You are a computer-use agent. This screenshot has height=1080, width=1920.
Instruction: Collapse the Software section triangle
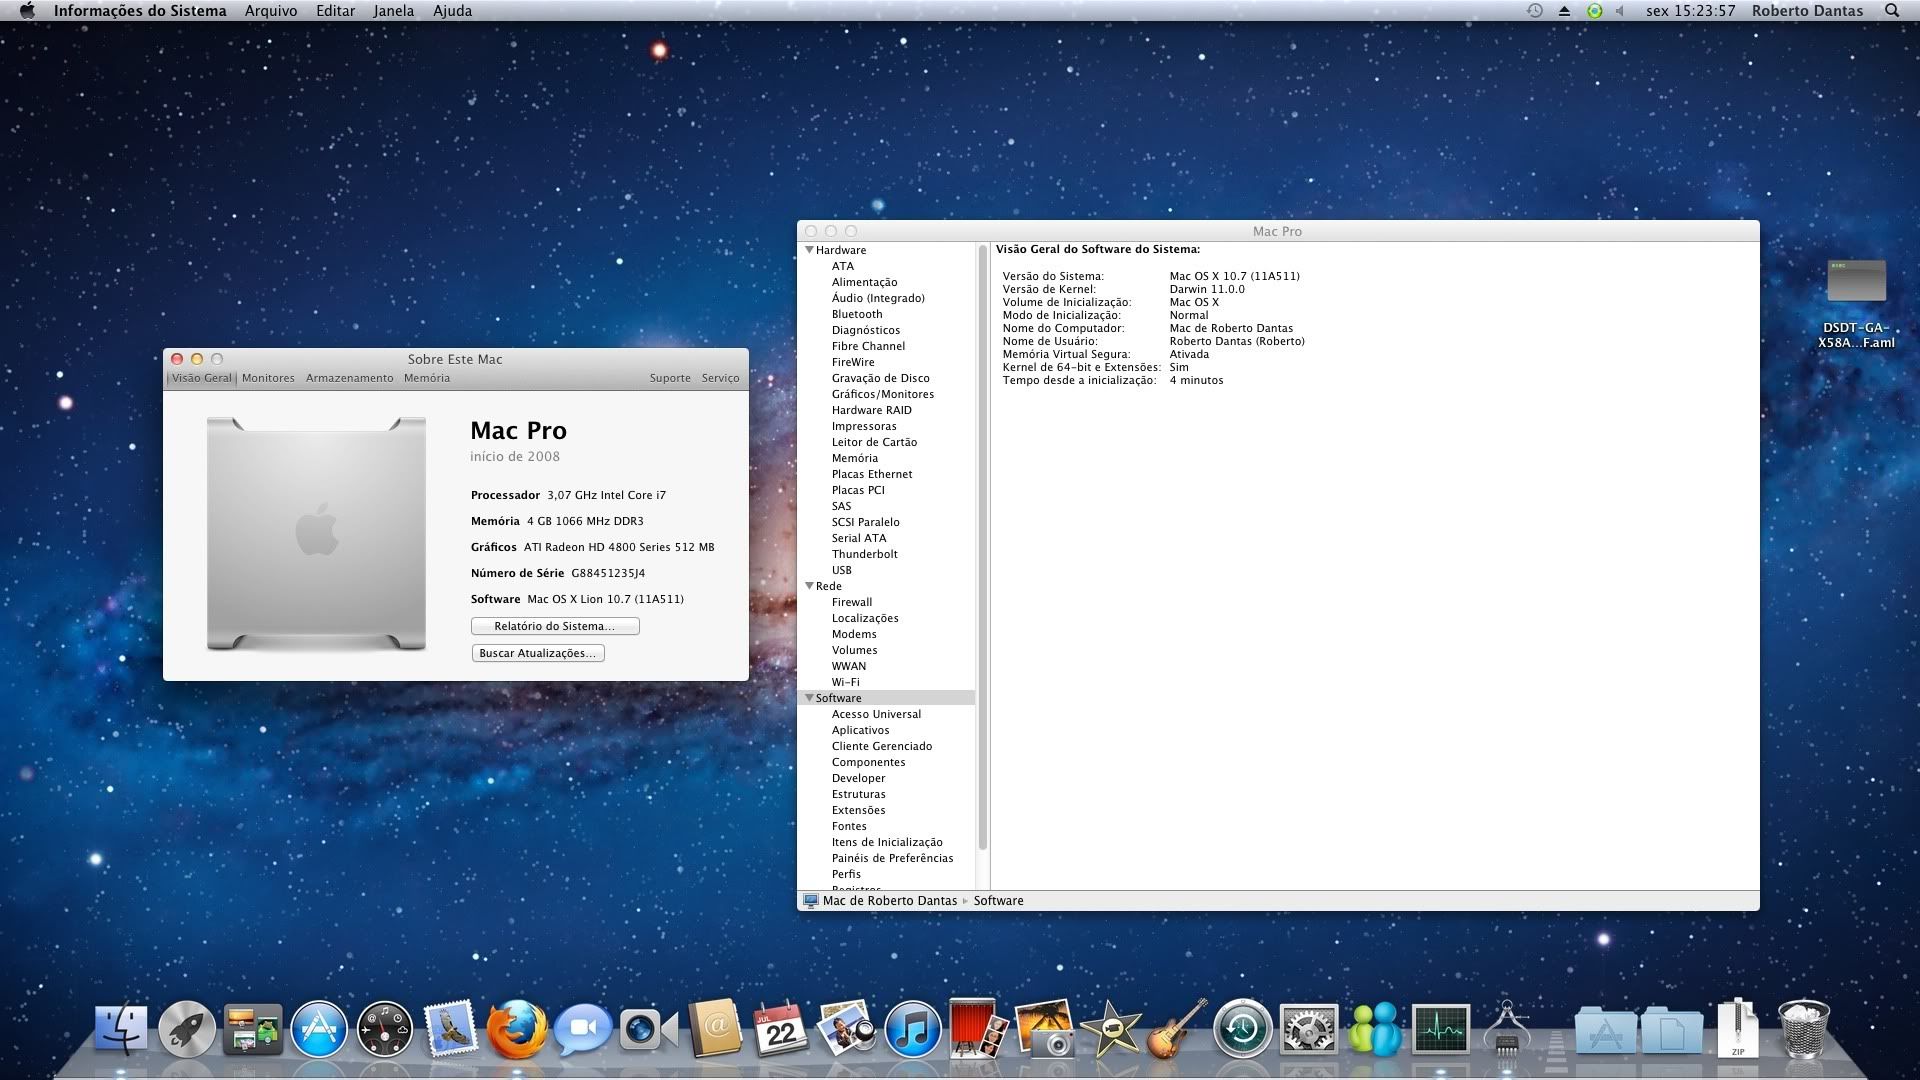tap(809, 698)
